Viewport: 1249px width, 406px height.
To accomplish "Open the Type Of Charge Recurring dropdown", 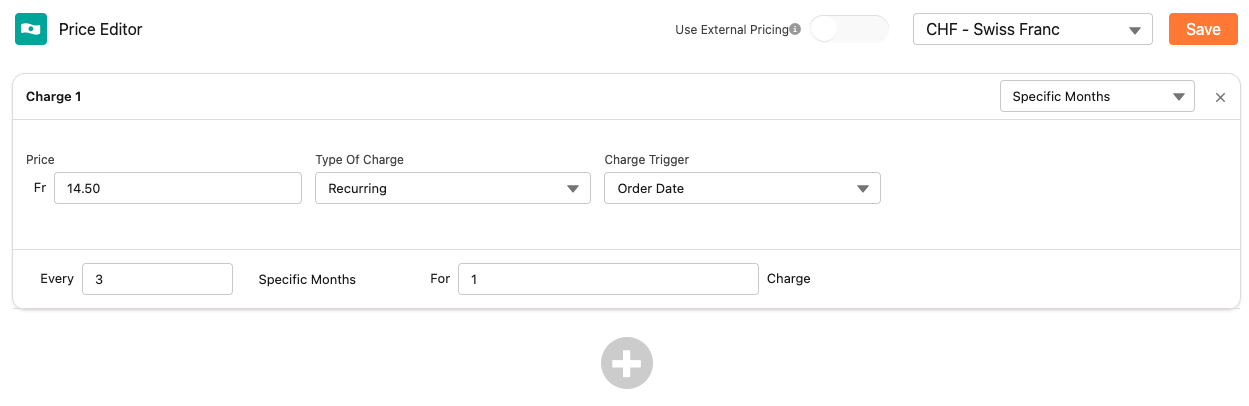I will pyautogui.click(x=452, y=188).
